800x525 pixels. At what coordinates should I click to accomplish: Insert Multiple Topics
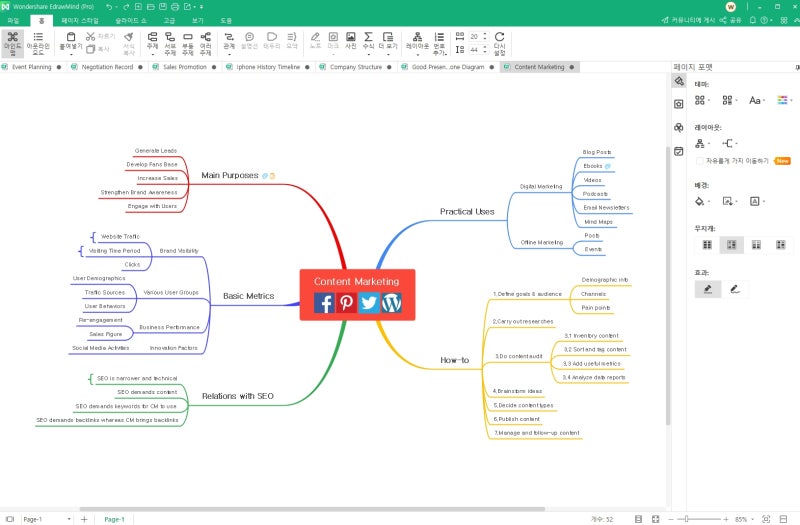(206, 43)
